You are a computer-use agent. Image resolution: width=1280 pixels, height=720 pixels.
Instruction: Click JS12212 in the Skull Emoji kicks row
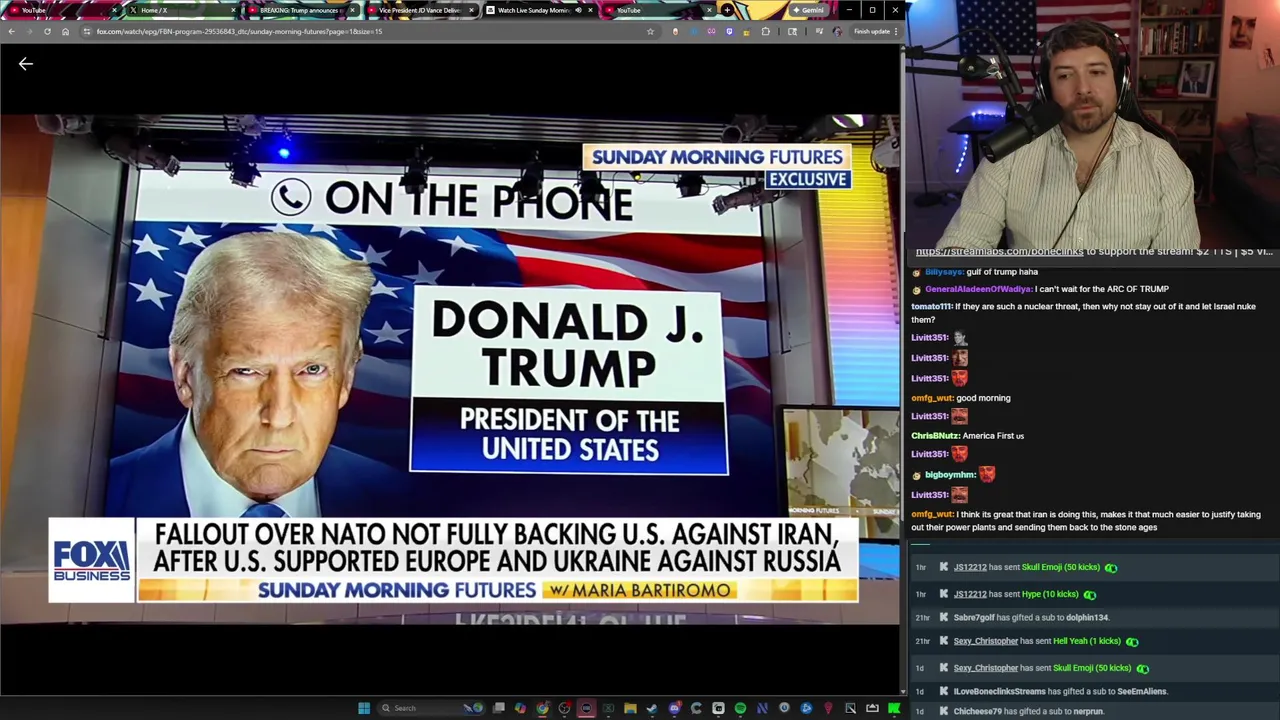click(970, 567)
